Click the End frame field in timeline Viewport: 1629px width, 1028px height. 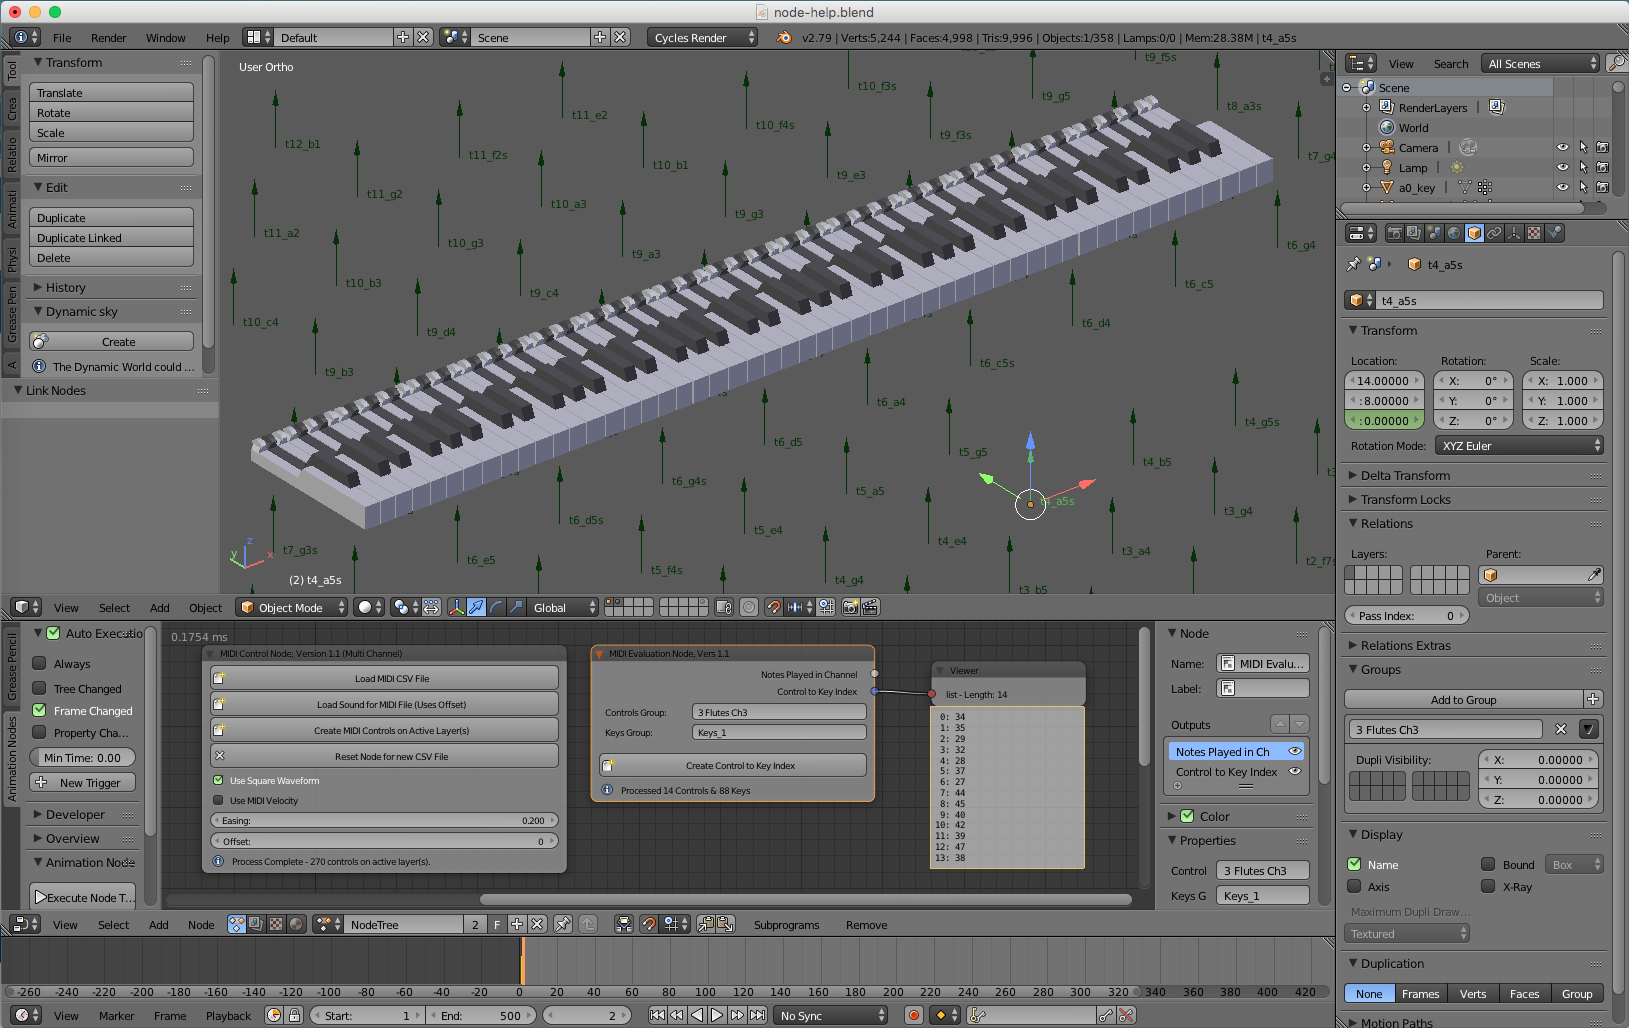pos(482,1015)
